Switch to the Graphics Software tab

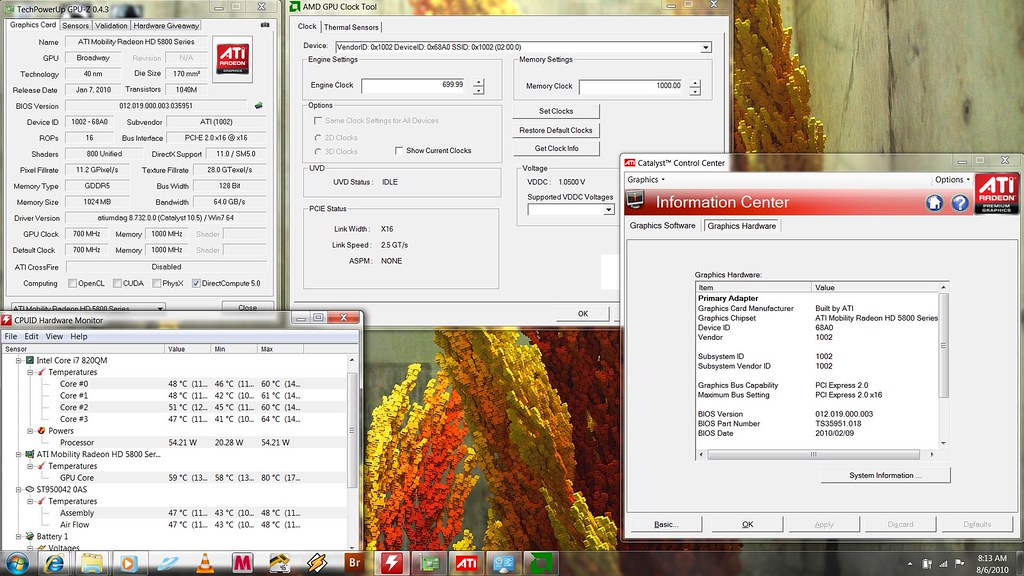point(662,226)
